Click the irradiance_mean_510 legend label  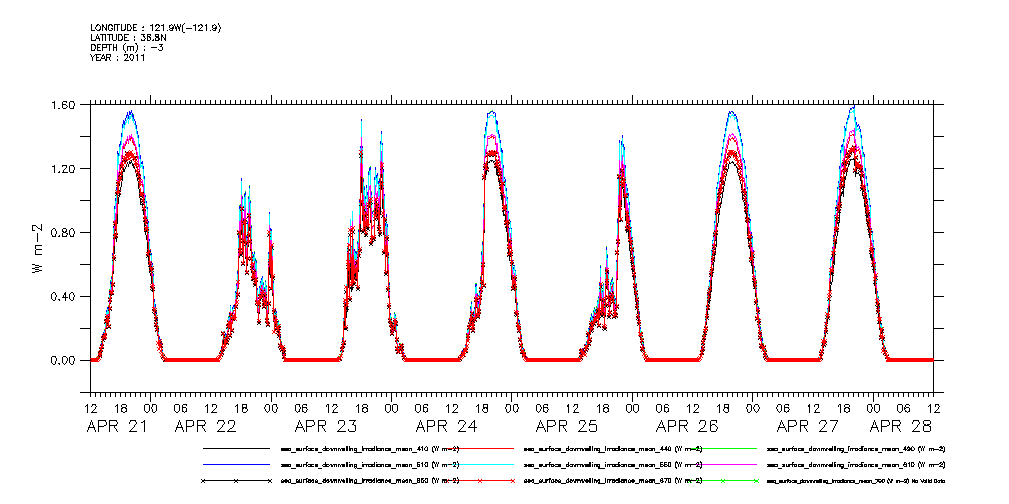tap(369, 465)
